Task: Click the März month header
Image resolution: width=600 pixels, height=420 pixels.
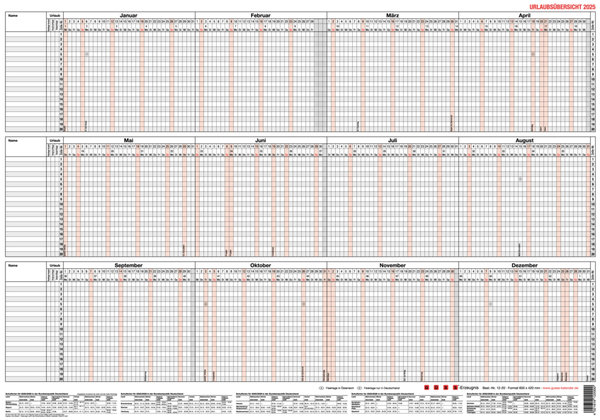Action: 393,17
